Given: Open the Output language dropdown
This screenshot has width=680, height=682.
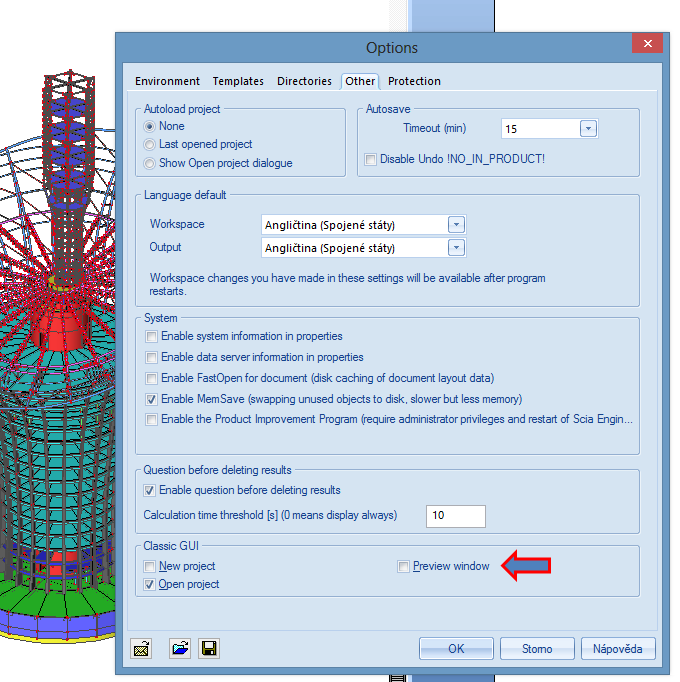Looking at the screenshot, I should 456,248.
